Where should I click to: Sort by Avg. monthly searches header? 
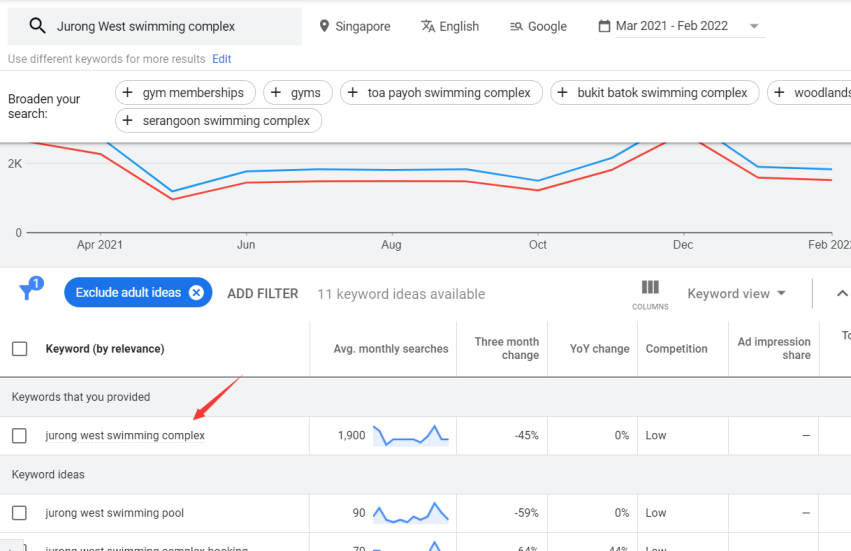tap(391, 349)
